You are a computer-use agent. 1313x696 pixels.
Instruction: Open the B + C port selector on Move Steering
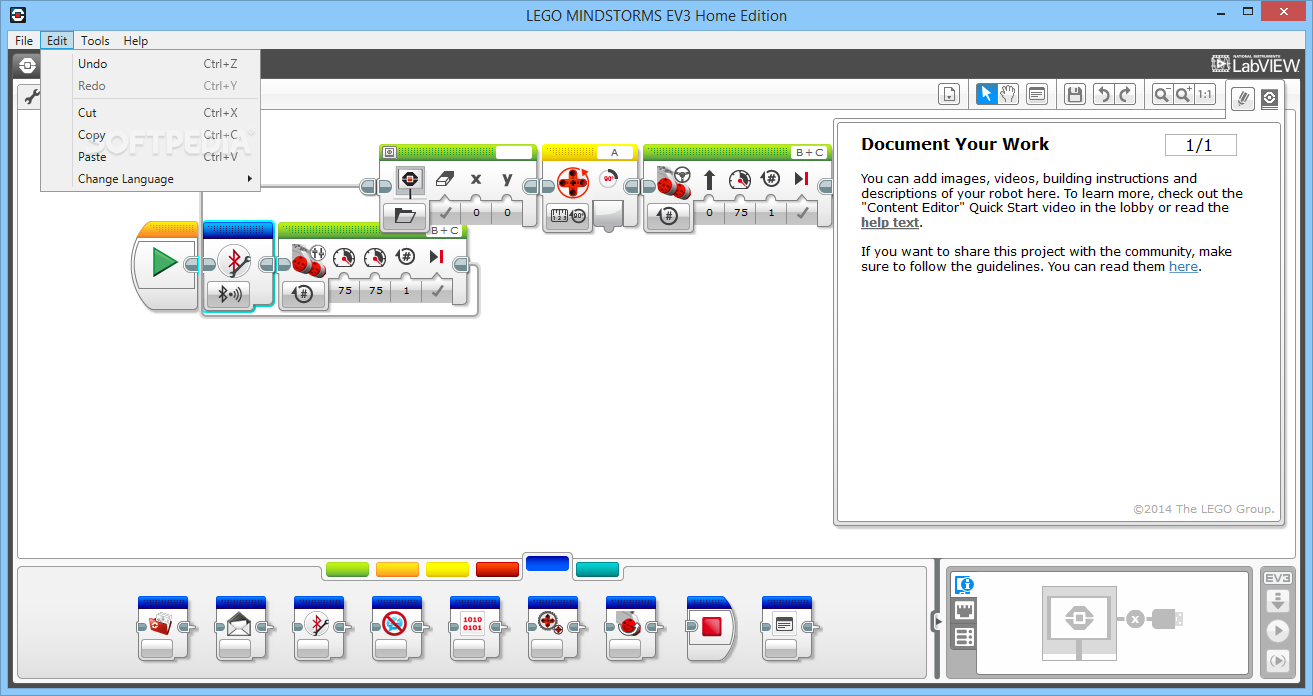coord(809,152)
